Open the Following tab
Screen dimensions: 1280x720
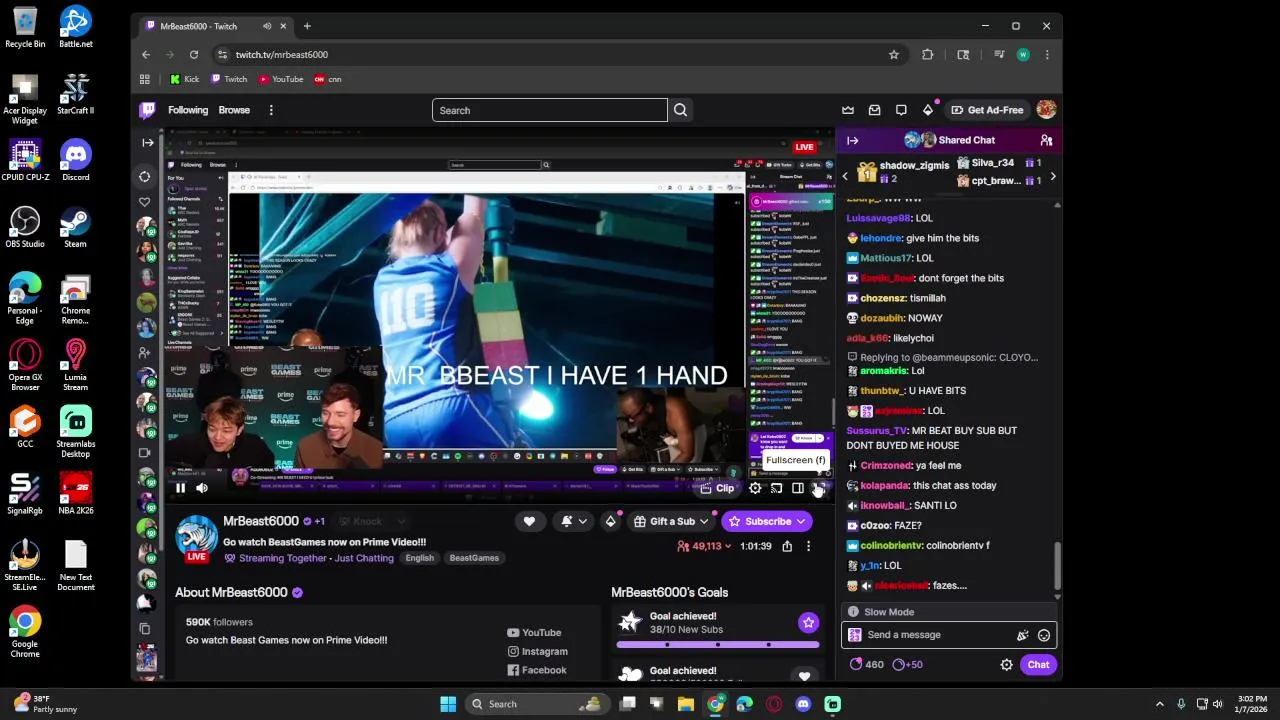click(x=188, y=110)
